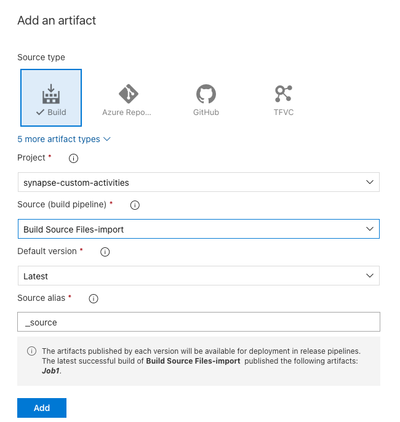Click the Build checkmark label

pos(51,112)
